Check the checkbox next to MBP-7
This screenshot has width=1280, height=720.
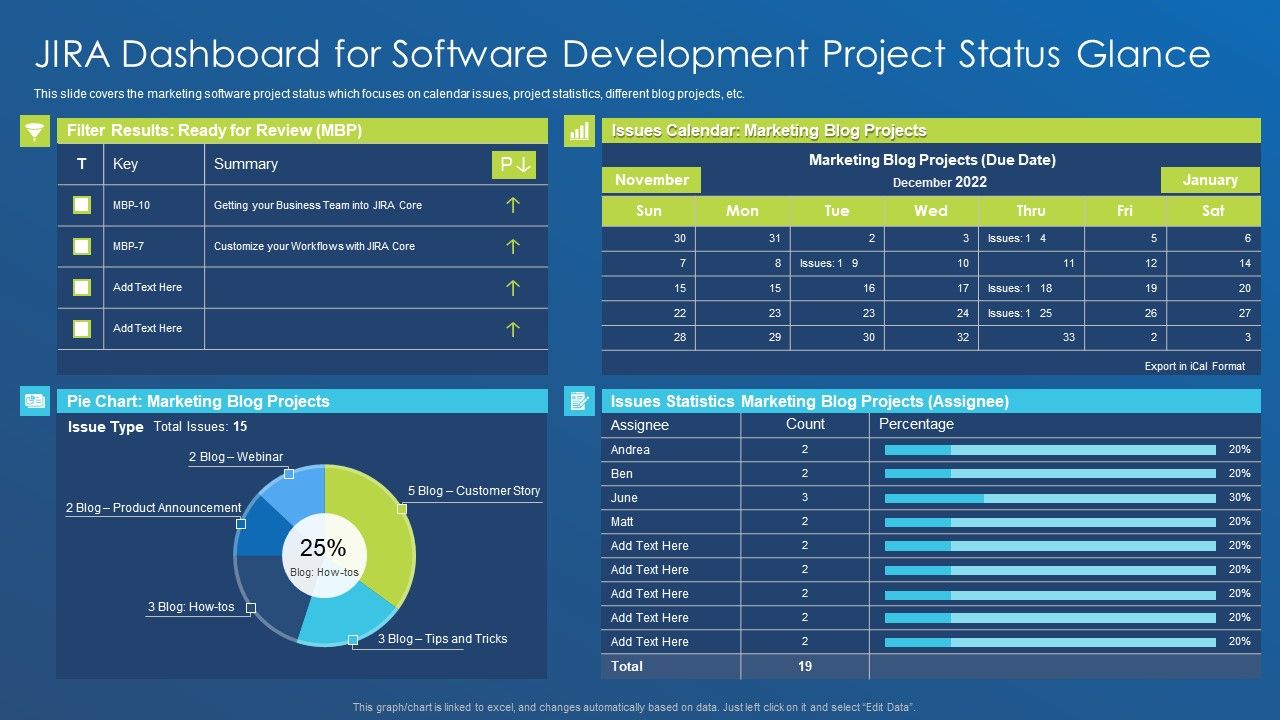pyautogui.click(x=80, y=245)
